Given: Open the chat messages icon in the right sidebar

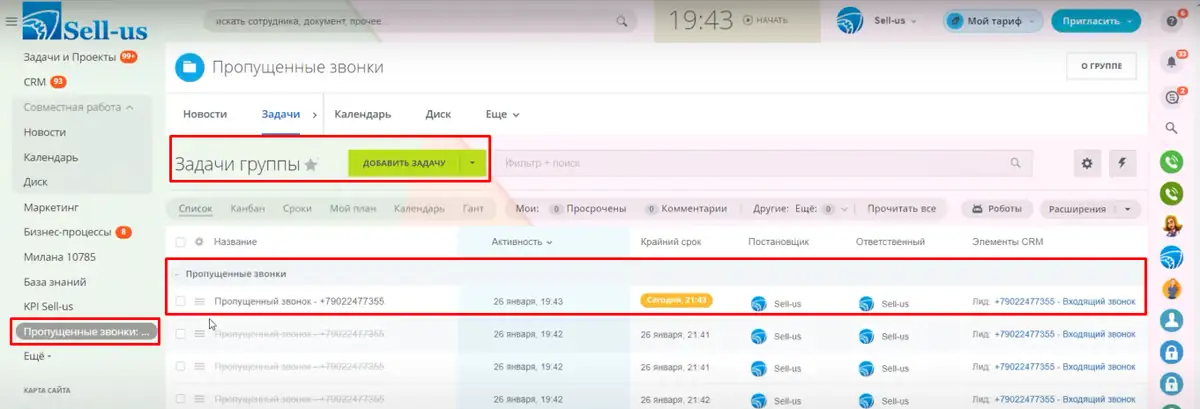Looking at the screenshot, I should click(x=1172, y=97).
